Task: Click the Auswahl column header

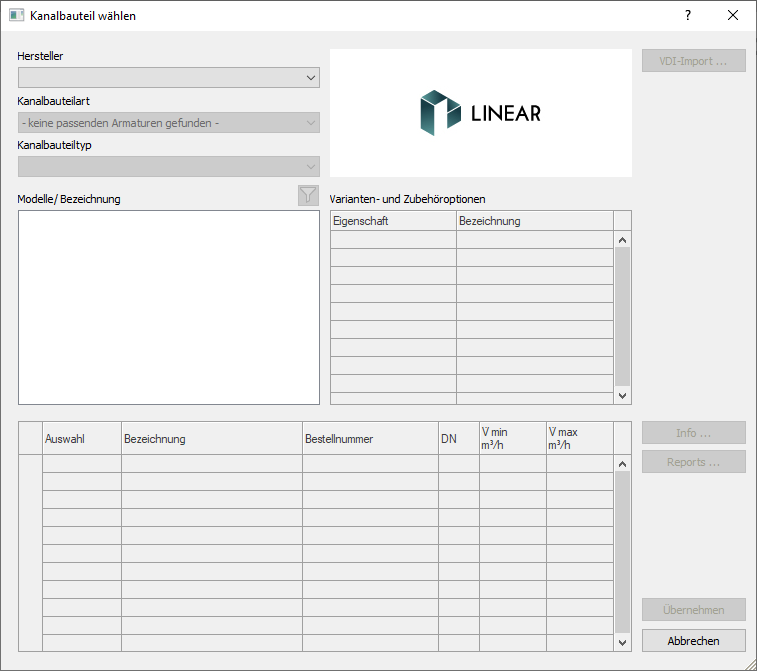Action: [x=82, y=439]
